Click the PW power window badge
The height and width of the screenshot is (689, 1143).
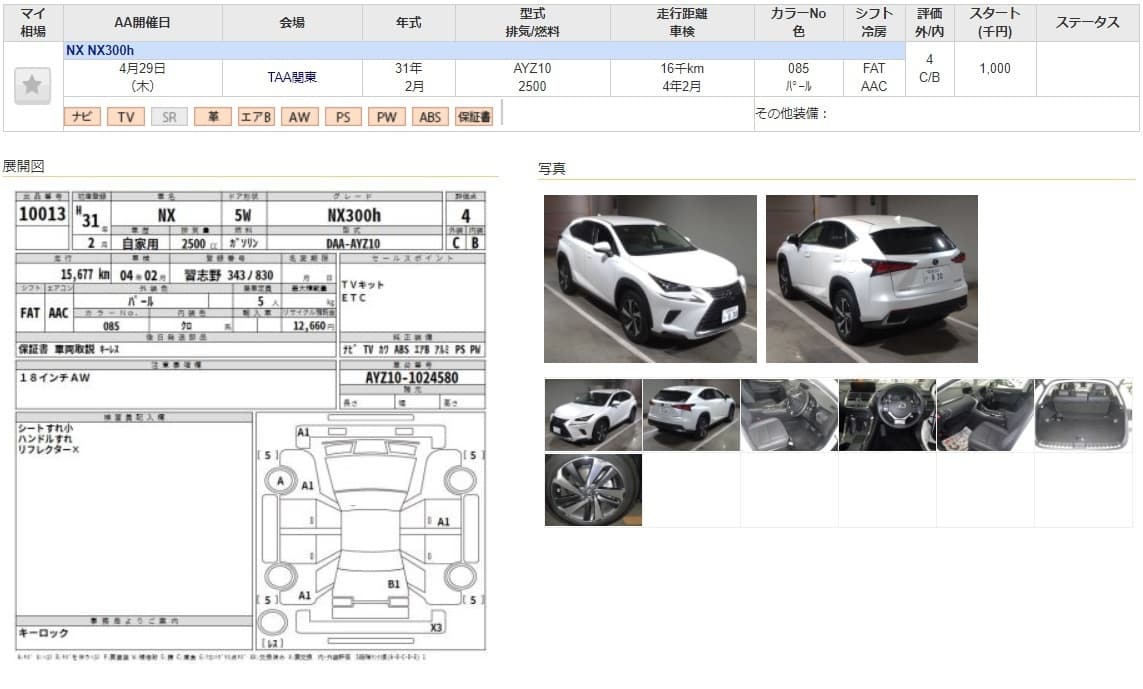(x=386, y=117)
